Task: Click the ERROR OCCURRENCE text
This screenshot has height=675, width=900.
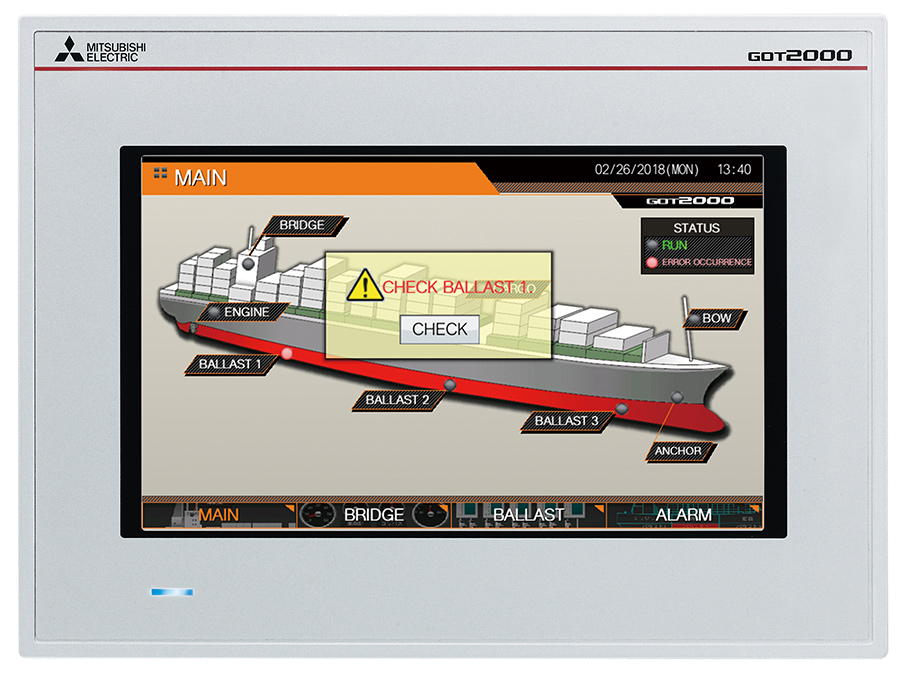Action: click(707, 262)
